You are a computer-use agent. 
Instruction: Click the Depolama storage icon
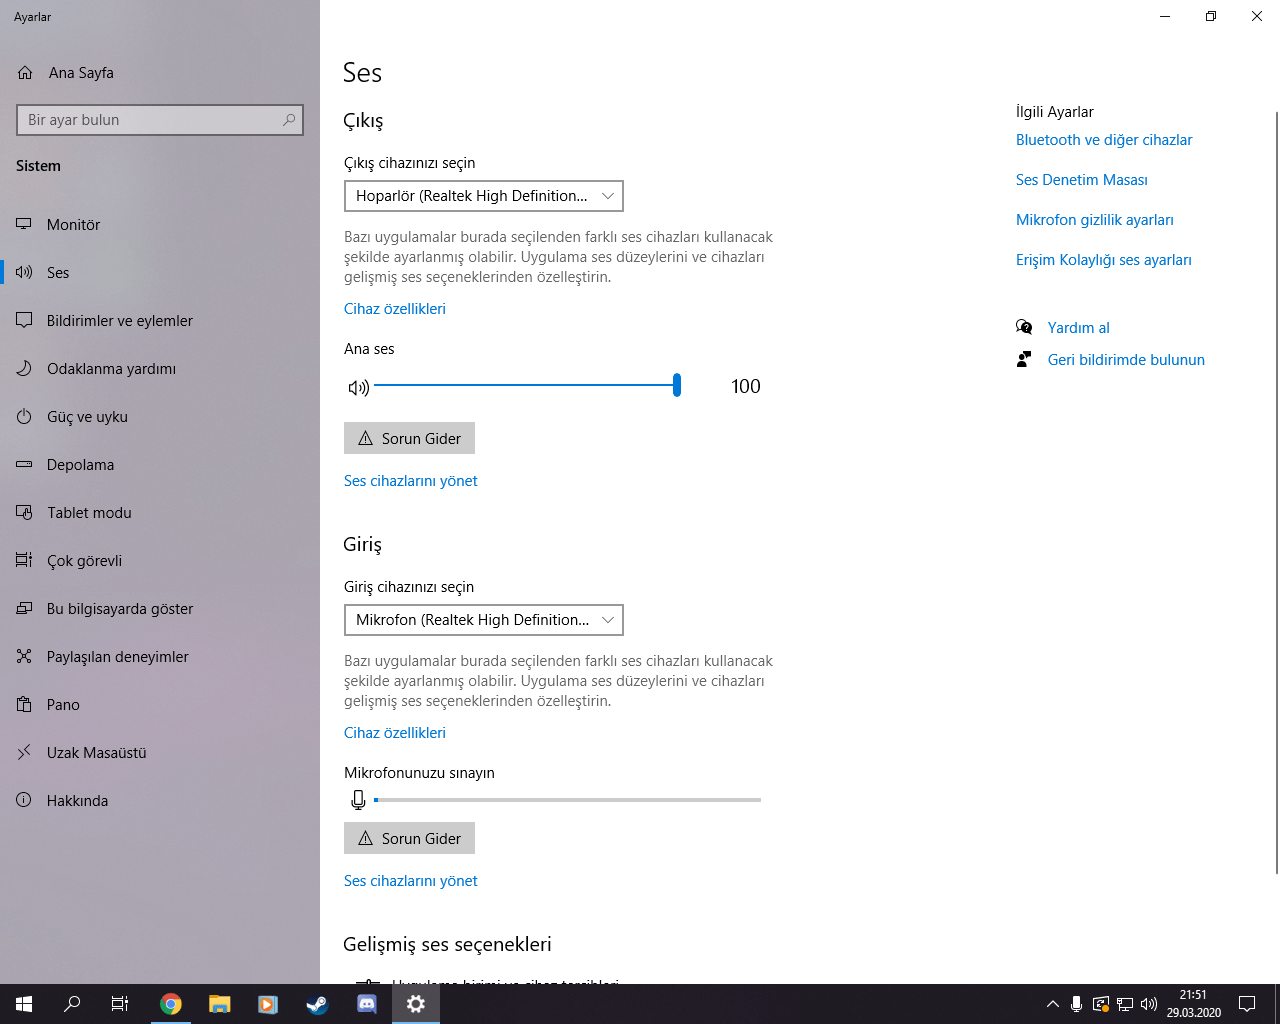[24, 465]
